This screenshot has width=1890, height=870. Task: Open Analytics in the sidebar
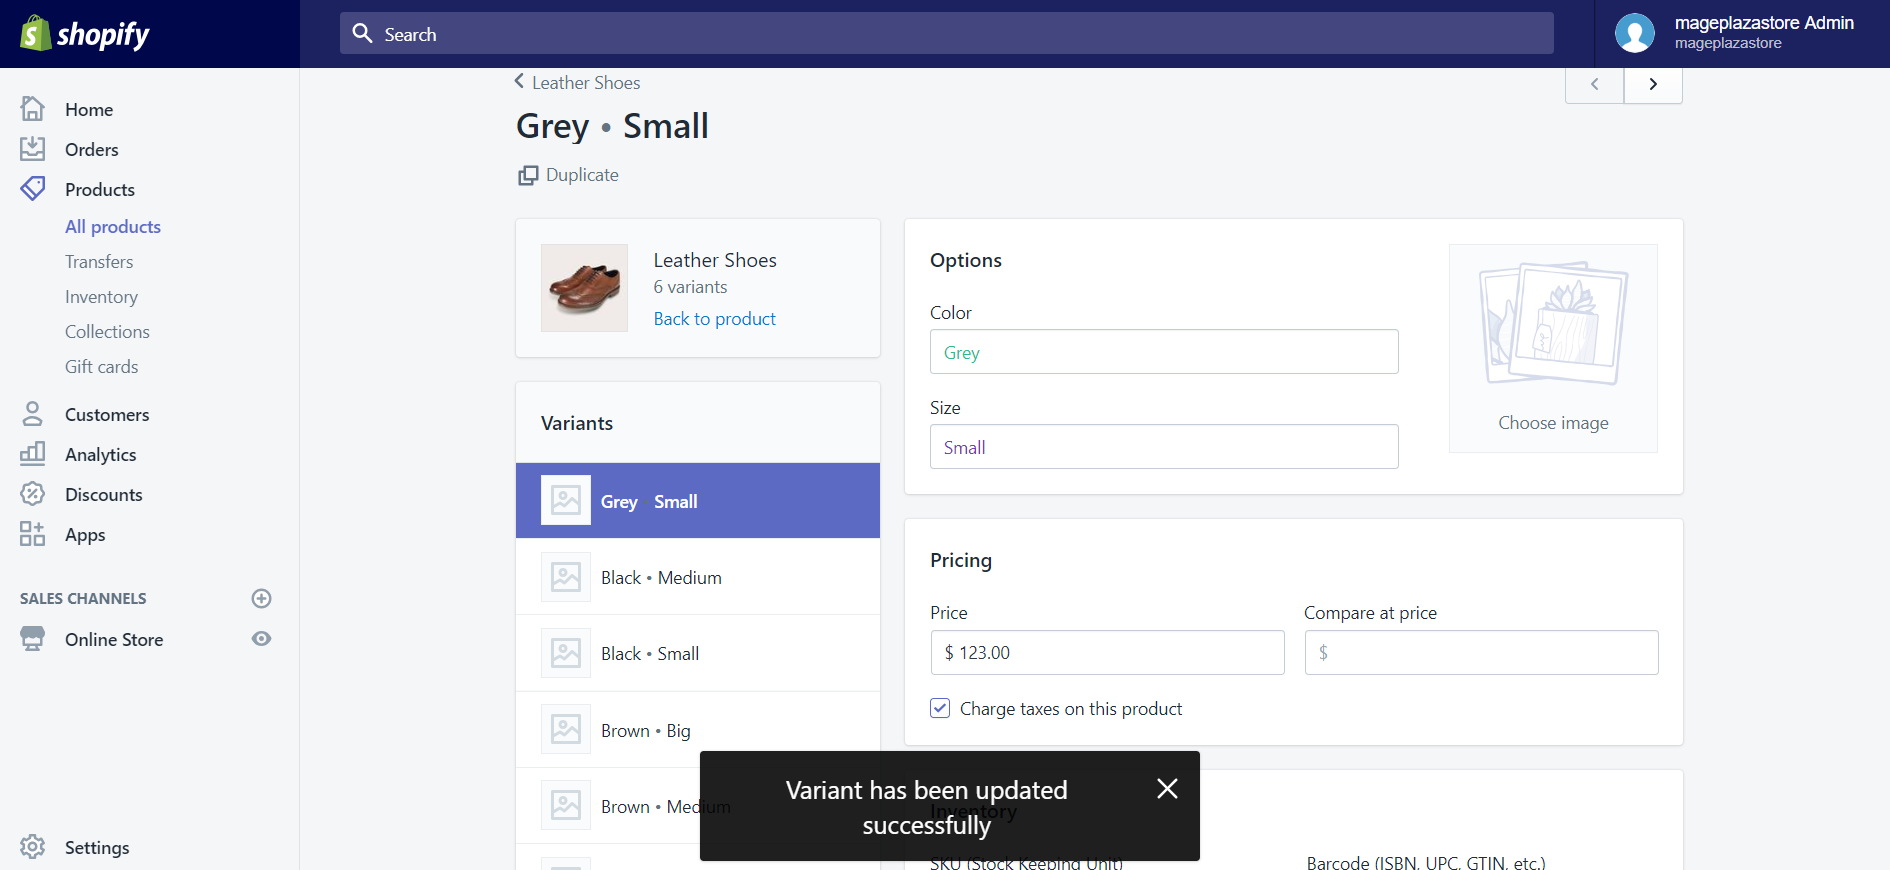(101, 454)
